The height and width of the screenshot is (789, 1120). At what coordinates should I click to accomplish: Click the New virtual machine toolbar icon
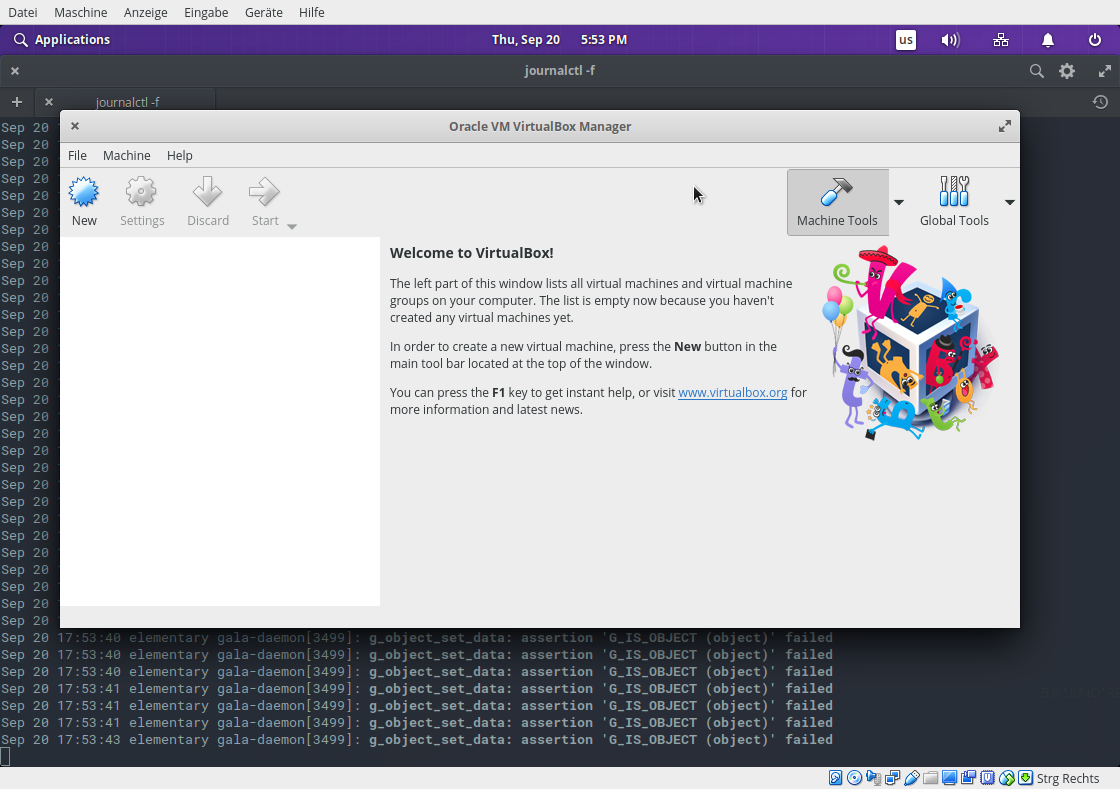point(84,192)
